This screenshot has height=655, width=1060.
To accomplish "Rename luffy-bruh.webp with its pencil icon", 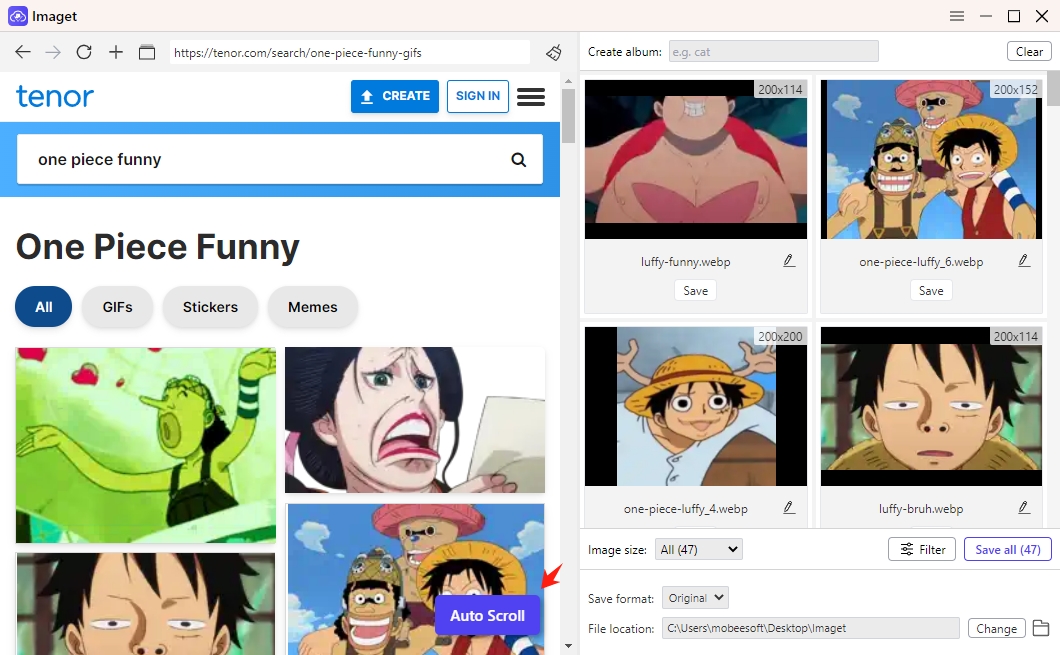I will coord(1024,508).
